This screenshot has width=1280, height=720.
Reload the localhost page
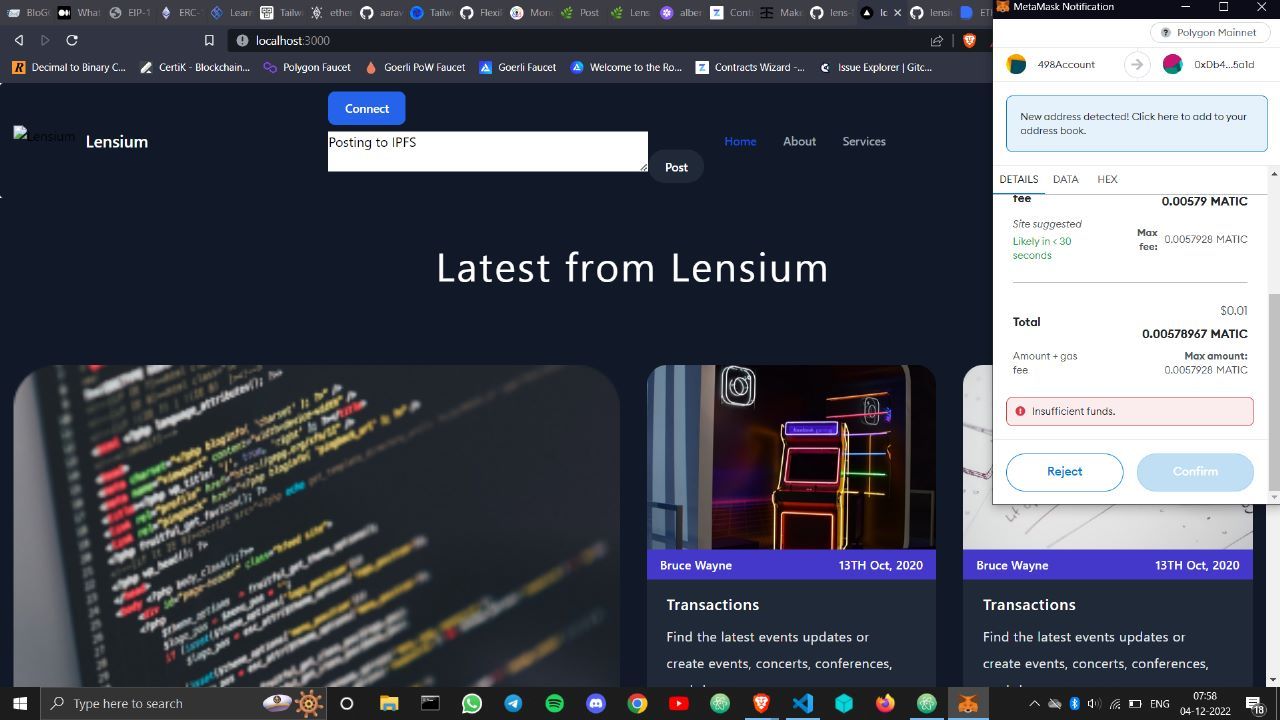coord(72,40)
